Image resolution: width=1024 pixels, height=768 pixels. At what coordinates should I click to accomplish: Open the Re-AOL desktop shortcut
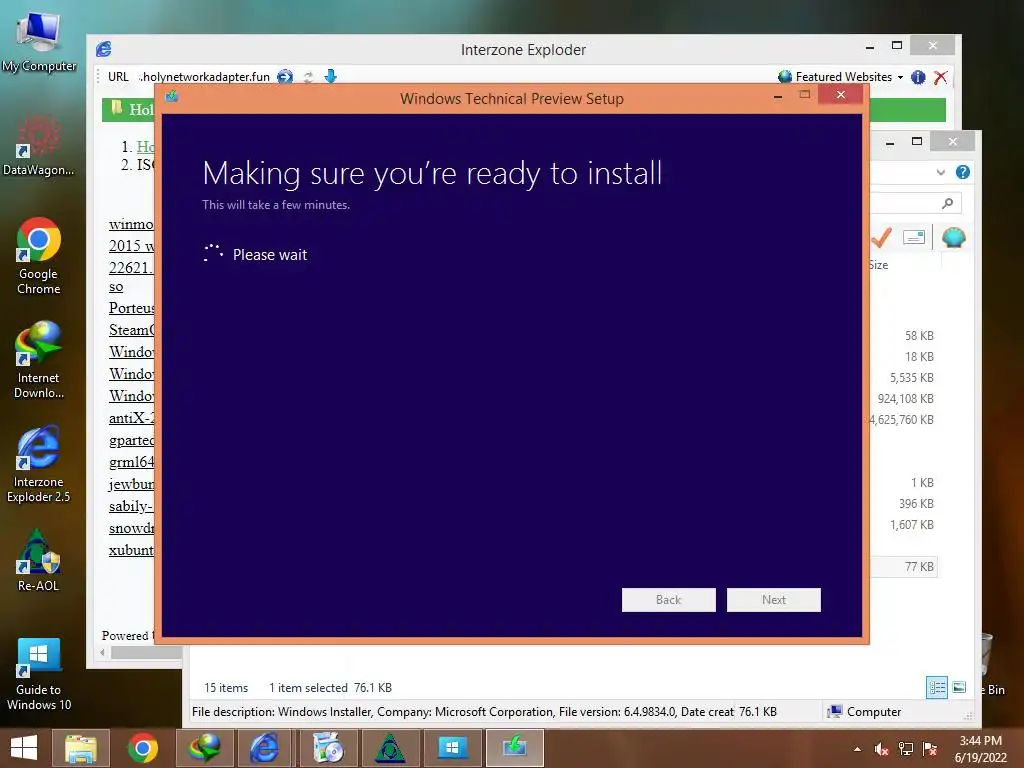coord(39,560)
